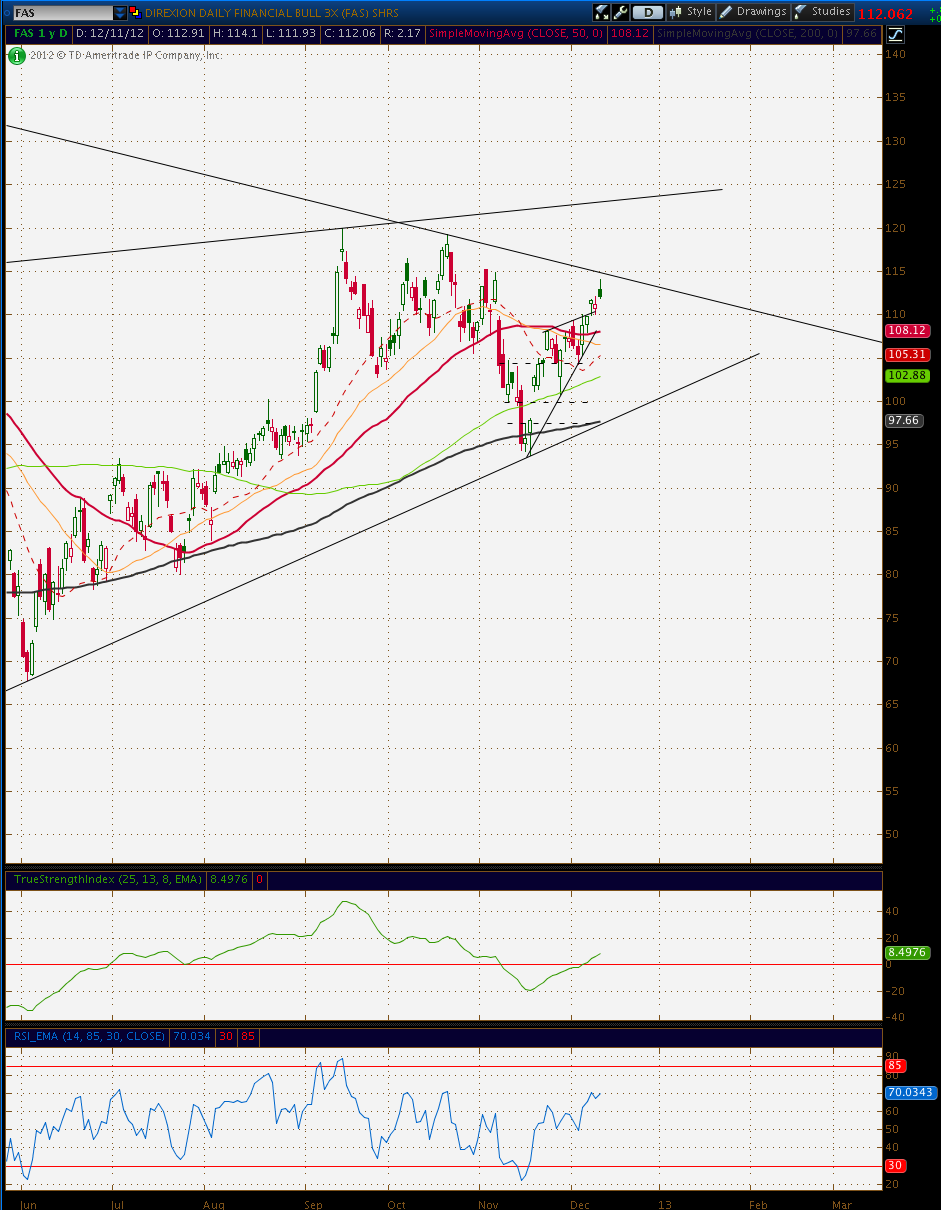Image resolution: width=941 pixels, height=1210 pixels.
Task: Open the Drawings menu
Action: [753, 12]
